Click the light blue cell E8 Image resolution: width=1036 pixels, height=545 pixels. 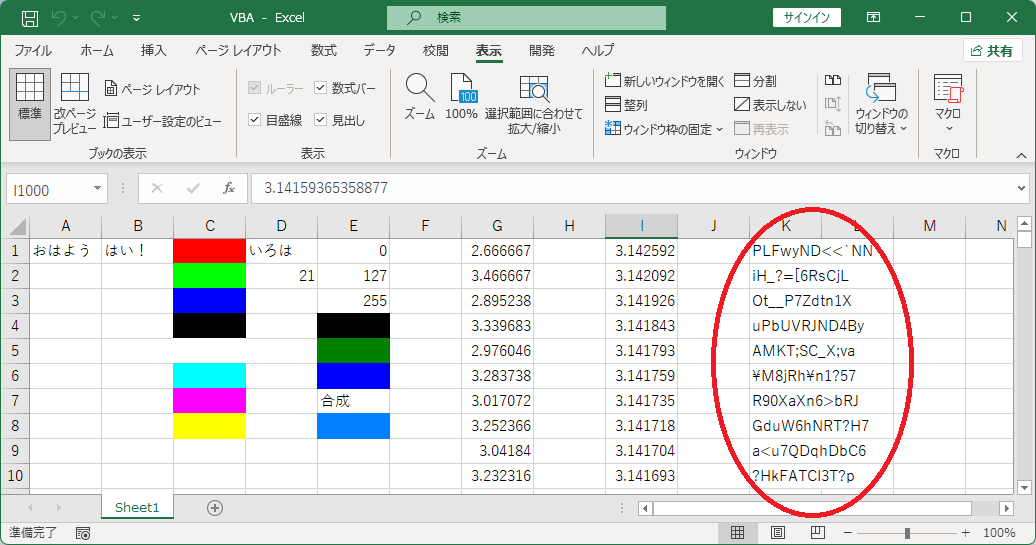point(353,426)
